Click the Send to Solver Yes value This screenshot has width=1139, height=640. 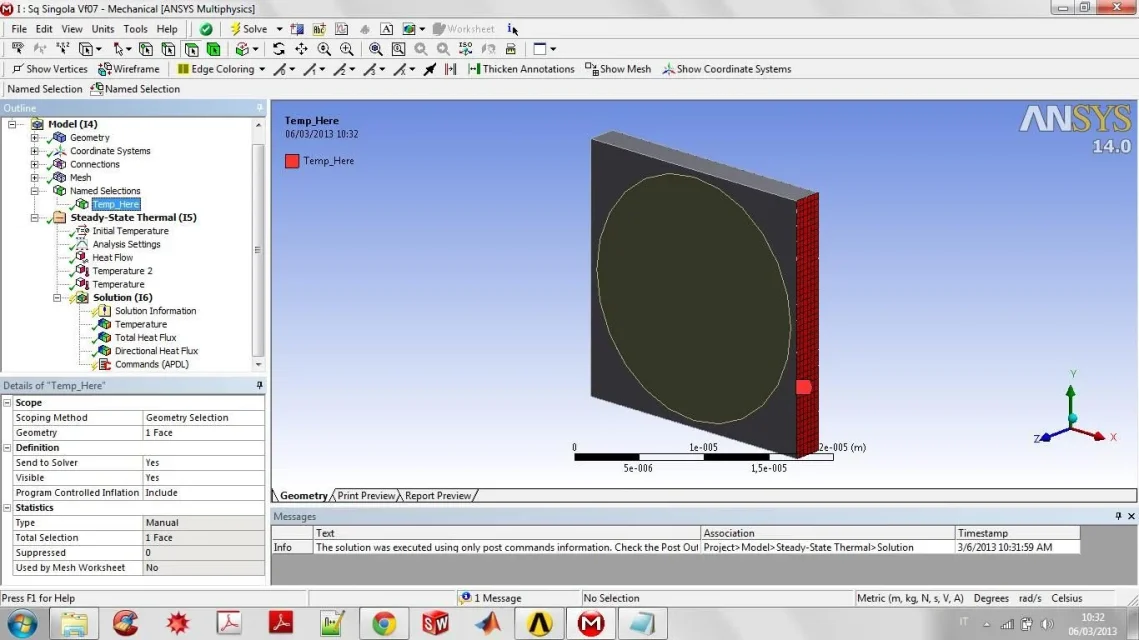click(203, 463)
